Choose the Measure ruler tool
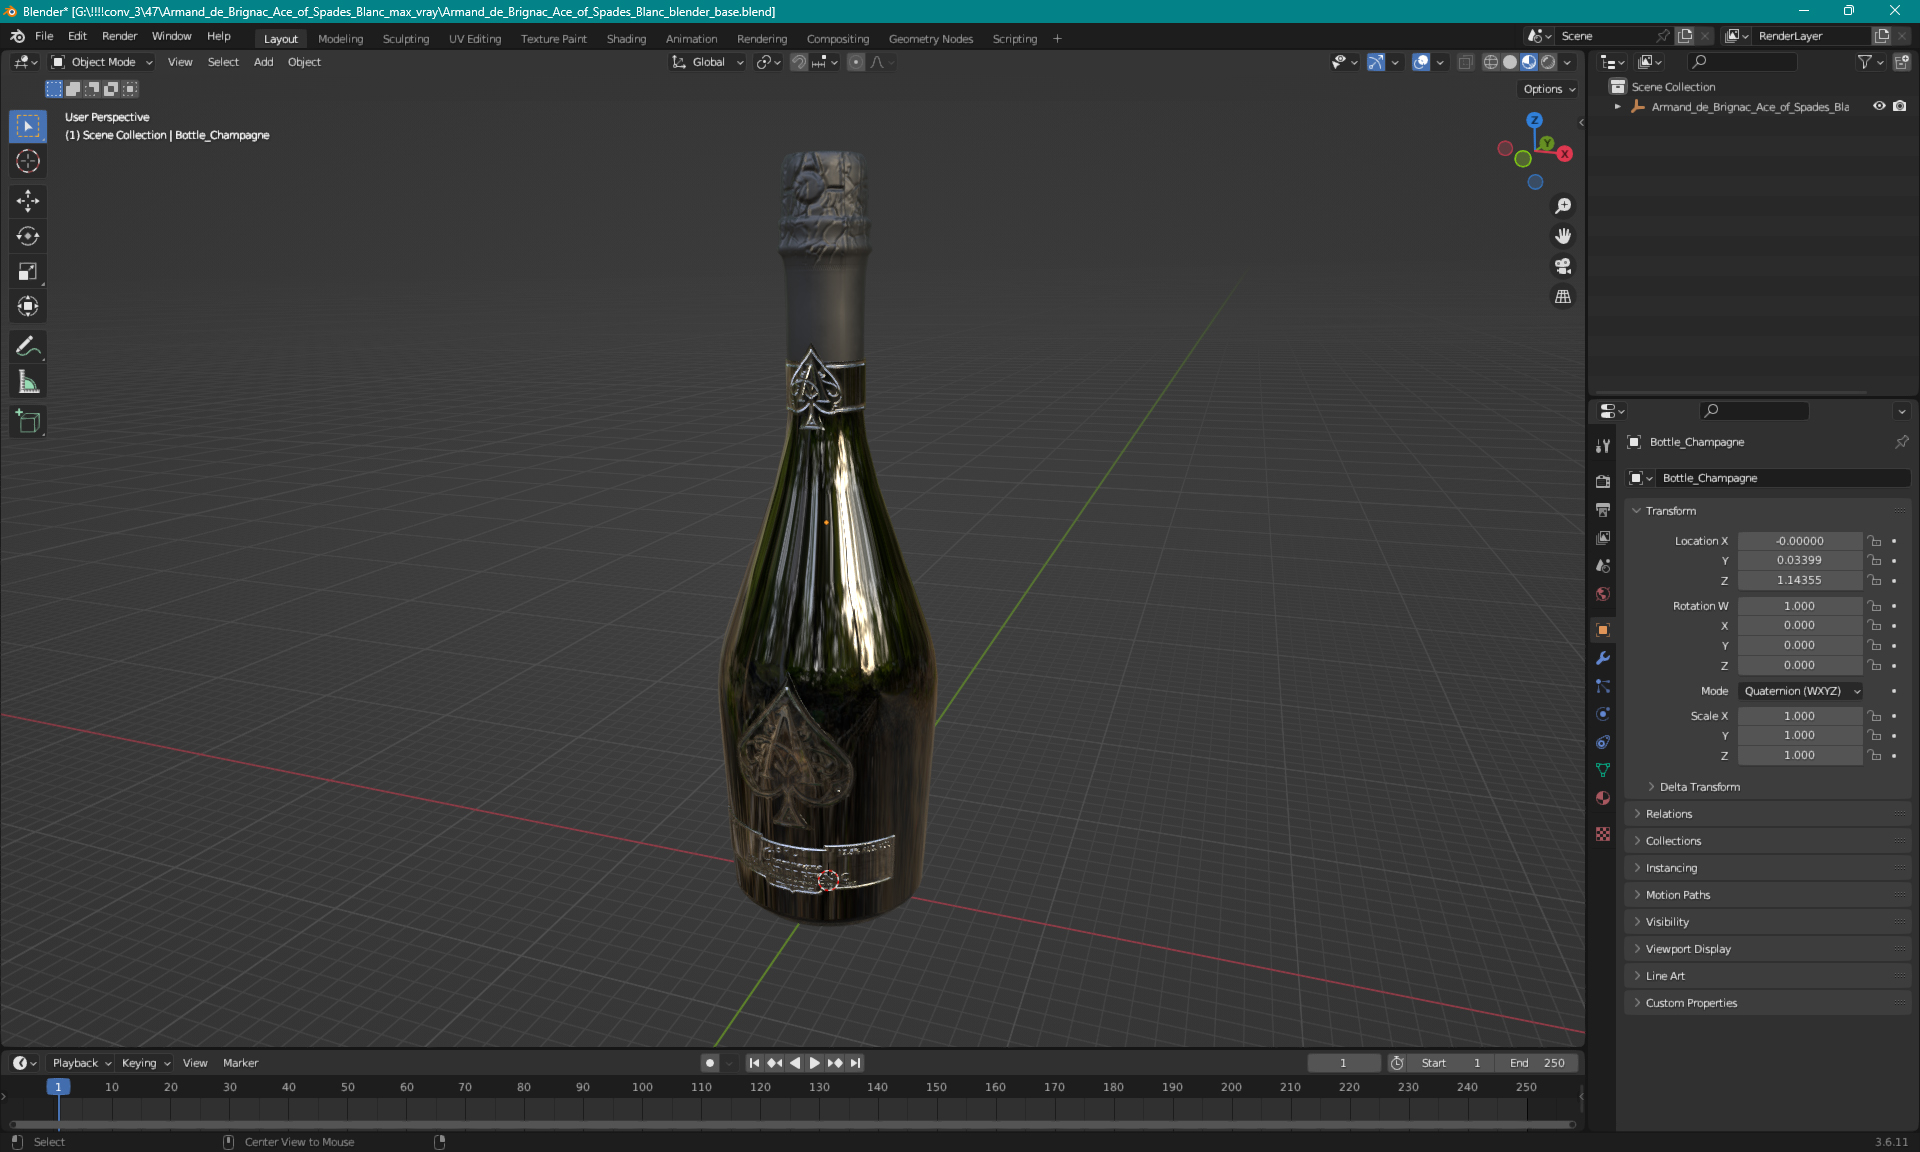 pos(28,382)
